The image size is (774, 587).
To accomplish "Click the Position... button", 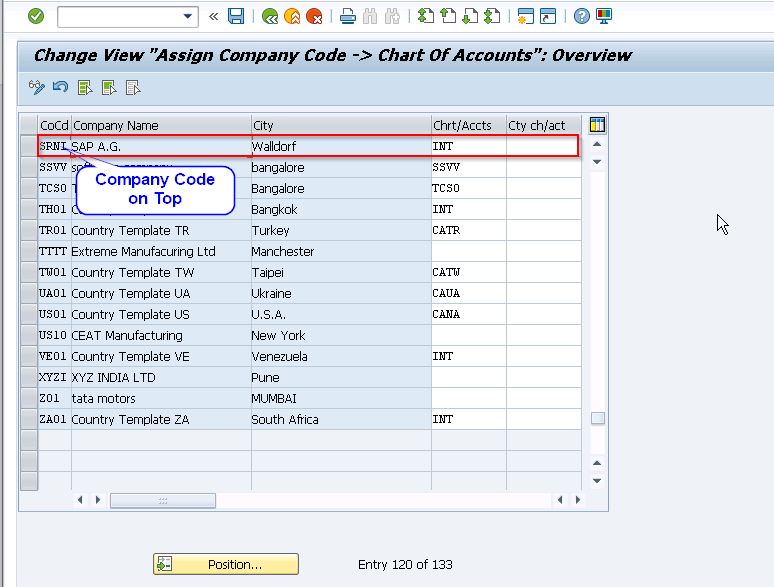I will point(225,564).
